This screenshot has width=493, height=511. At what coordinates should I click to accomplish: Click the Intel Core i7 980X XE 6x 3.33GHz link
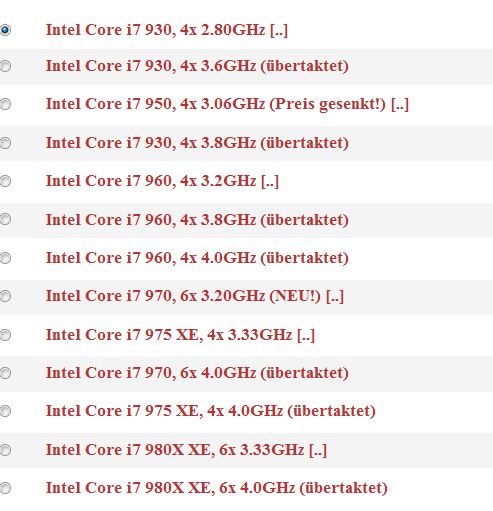click(186, 450)
